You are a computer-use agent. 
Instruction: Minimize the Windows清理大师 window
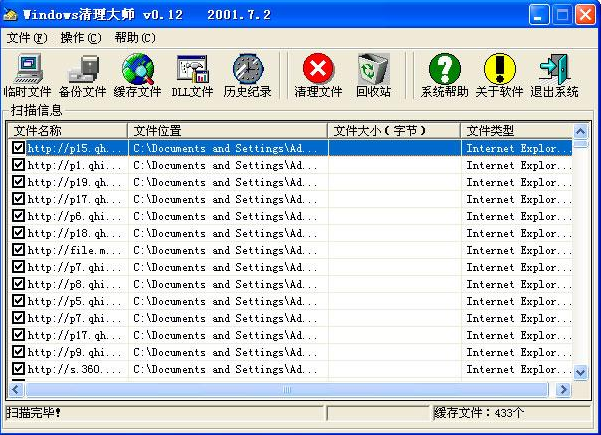pos(539,15)
